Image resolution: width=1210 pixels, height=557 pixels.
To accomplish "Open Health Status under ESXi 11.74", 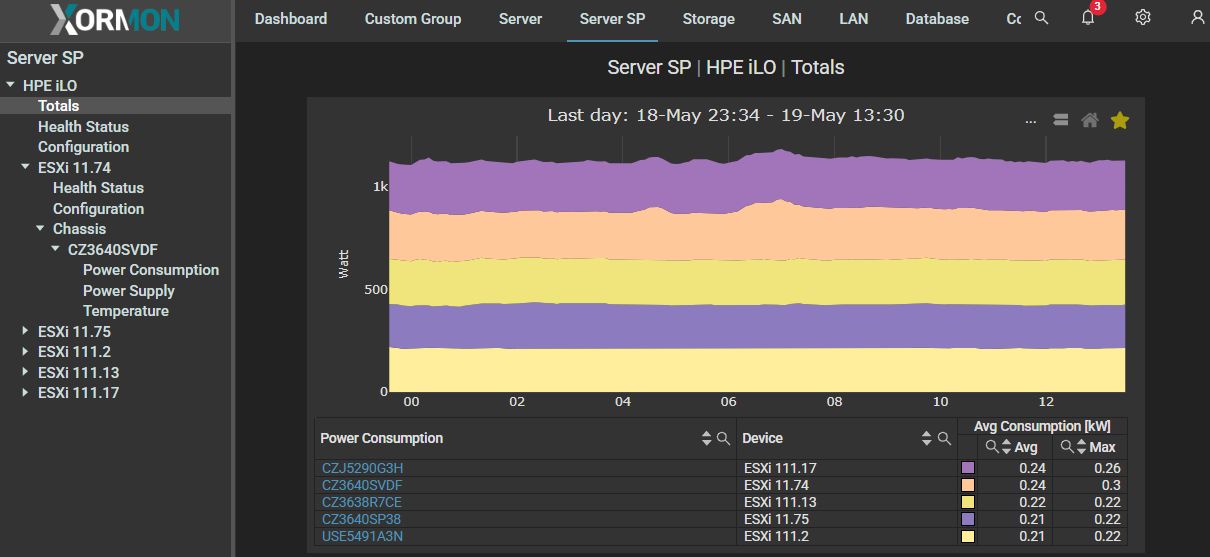I will (98, 188).
